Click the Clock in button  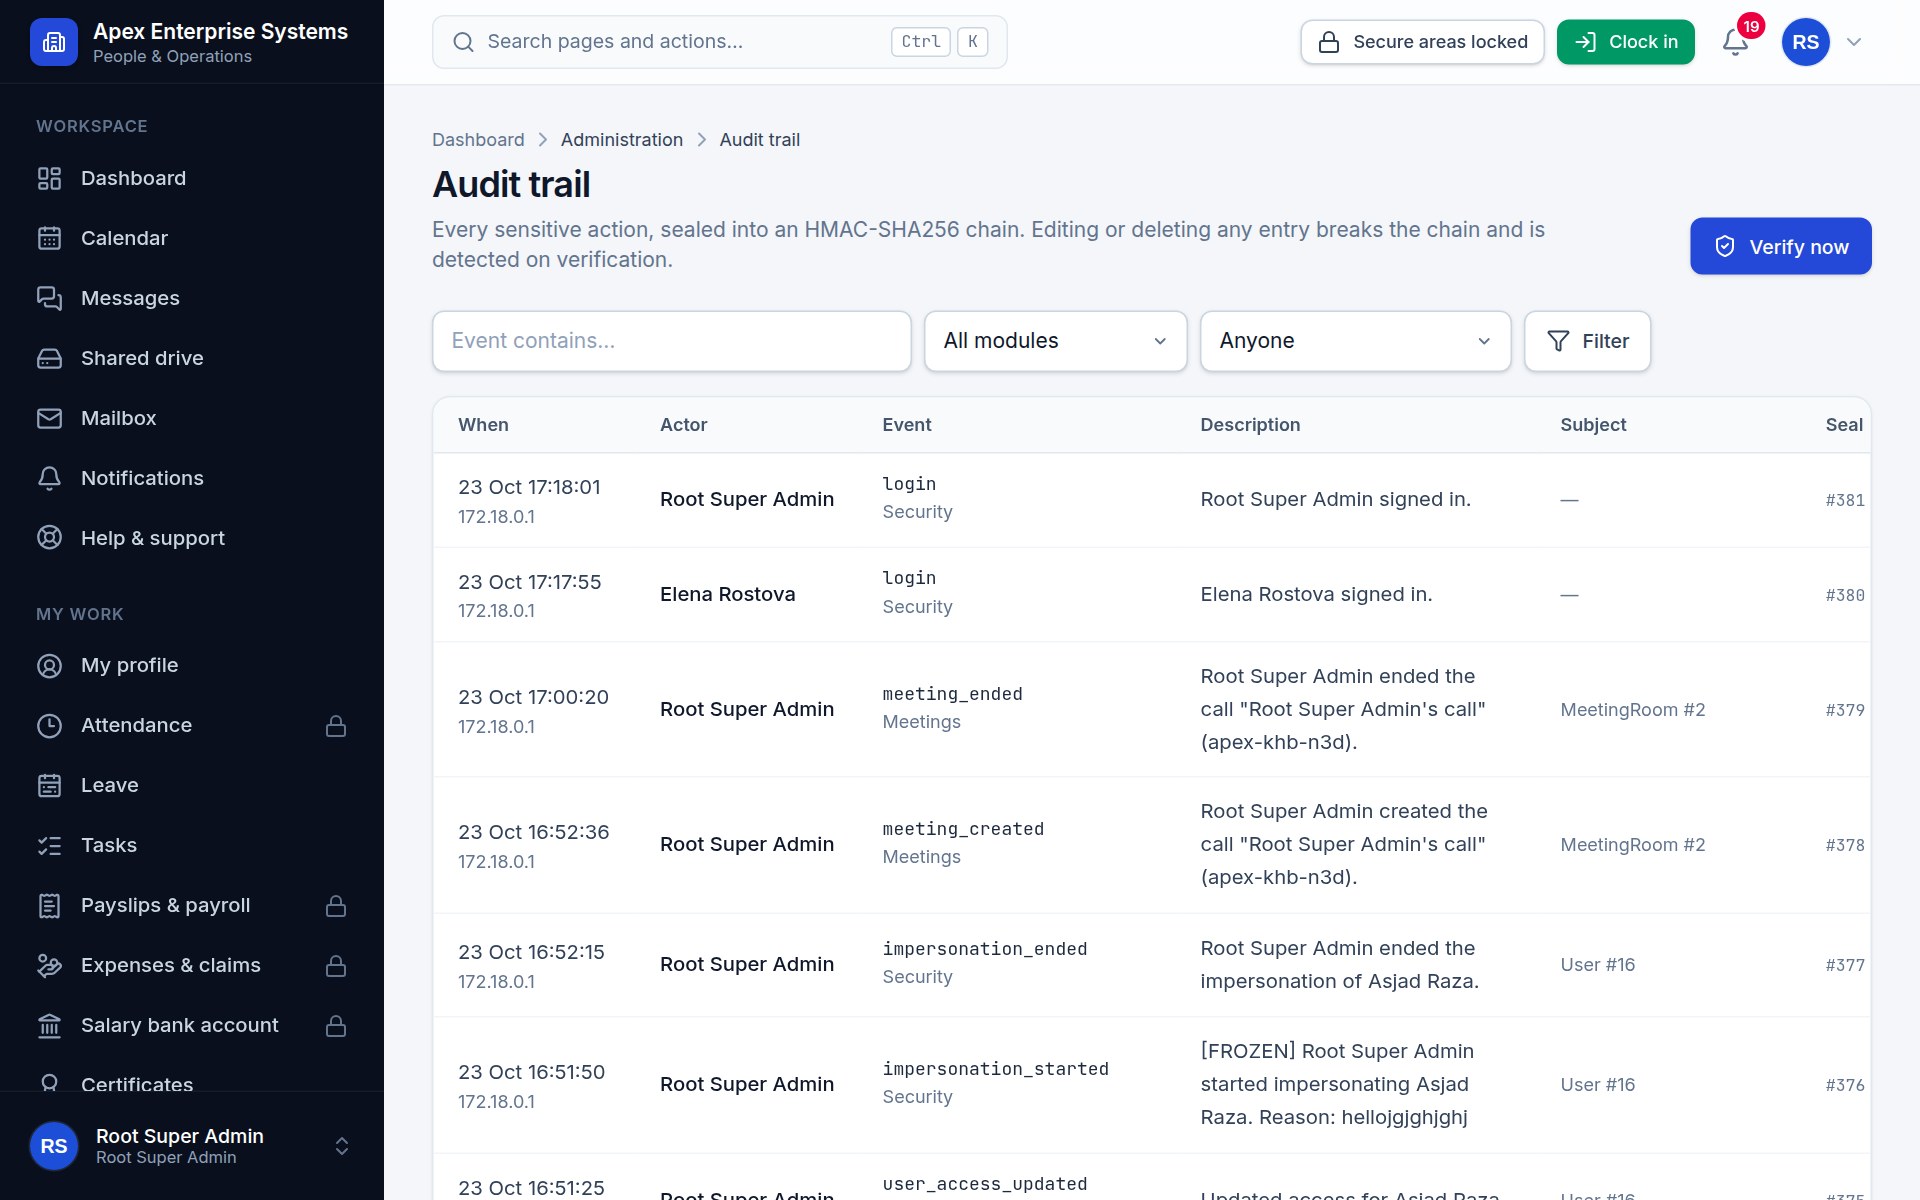point(1625,42)
